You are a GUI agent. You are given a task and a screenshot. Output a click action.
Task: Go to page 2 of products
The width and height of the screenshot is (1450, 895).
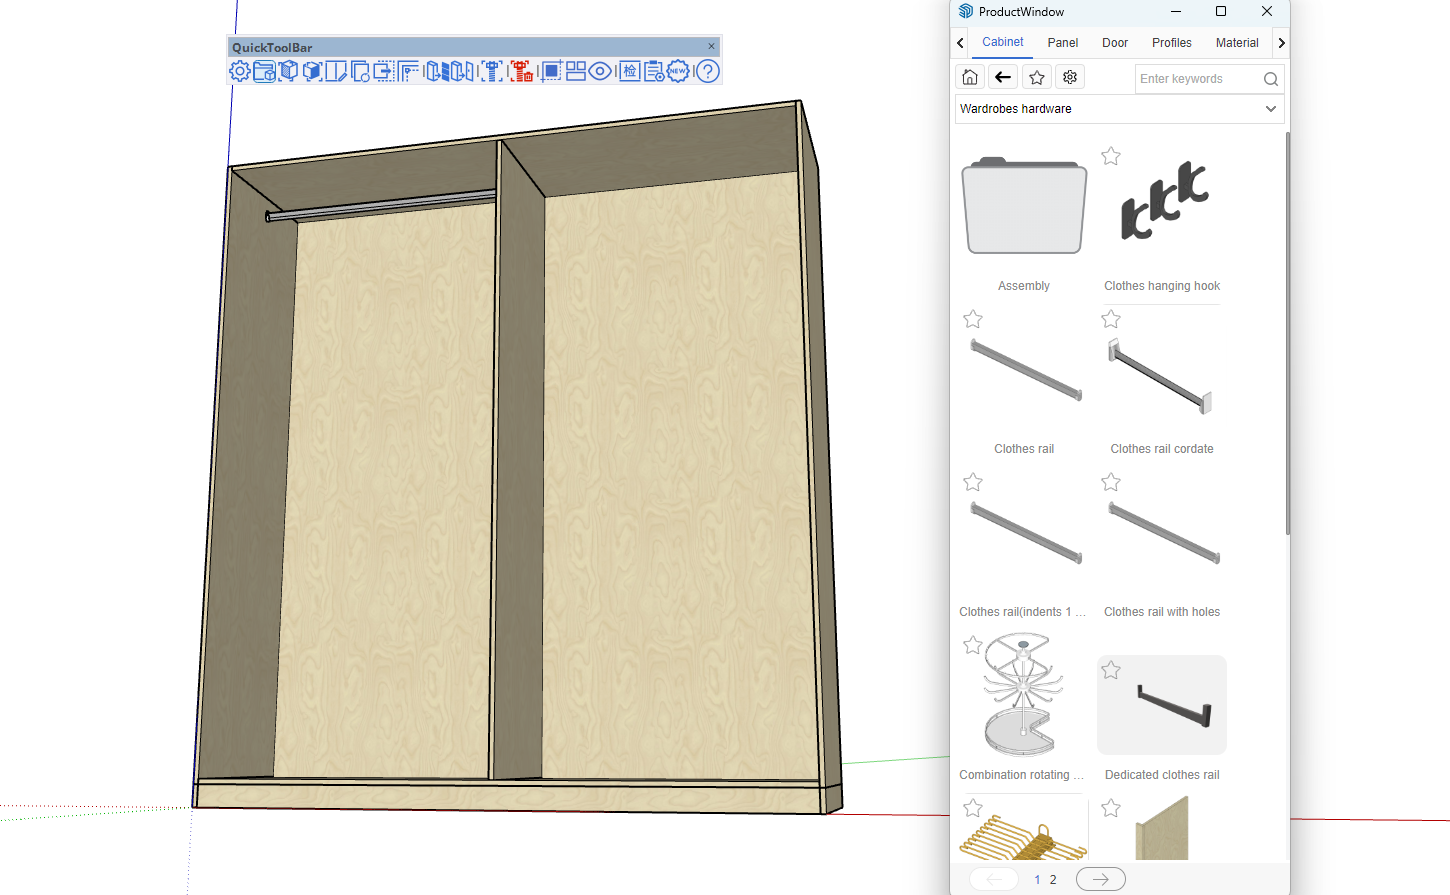[x=1053, y=880]
